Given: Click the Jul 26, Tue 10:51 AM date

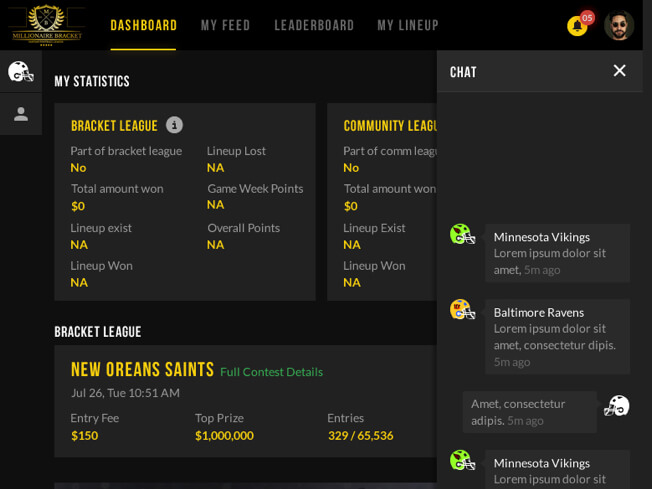Looking at the screenshot, I should 125,393.
